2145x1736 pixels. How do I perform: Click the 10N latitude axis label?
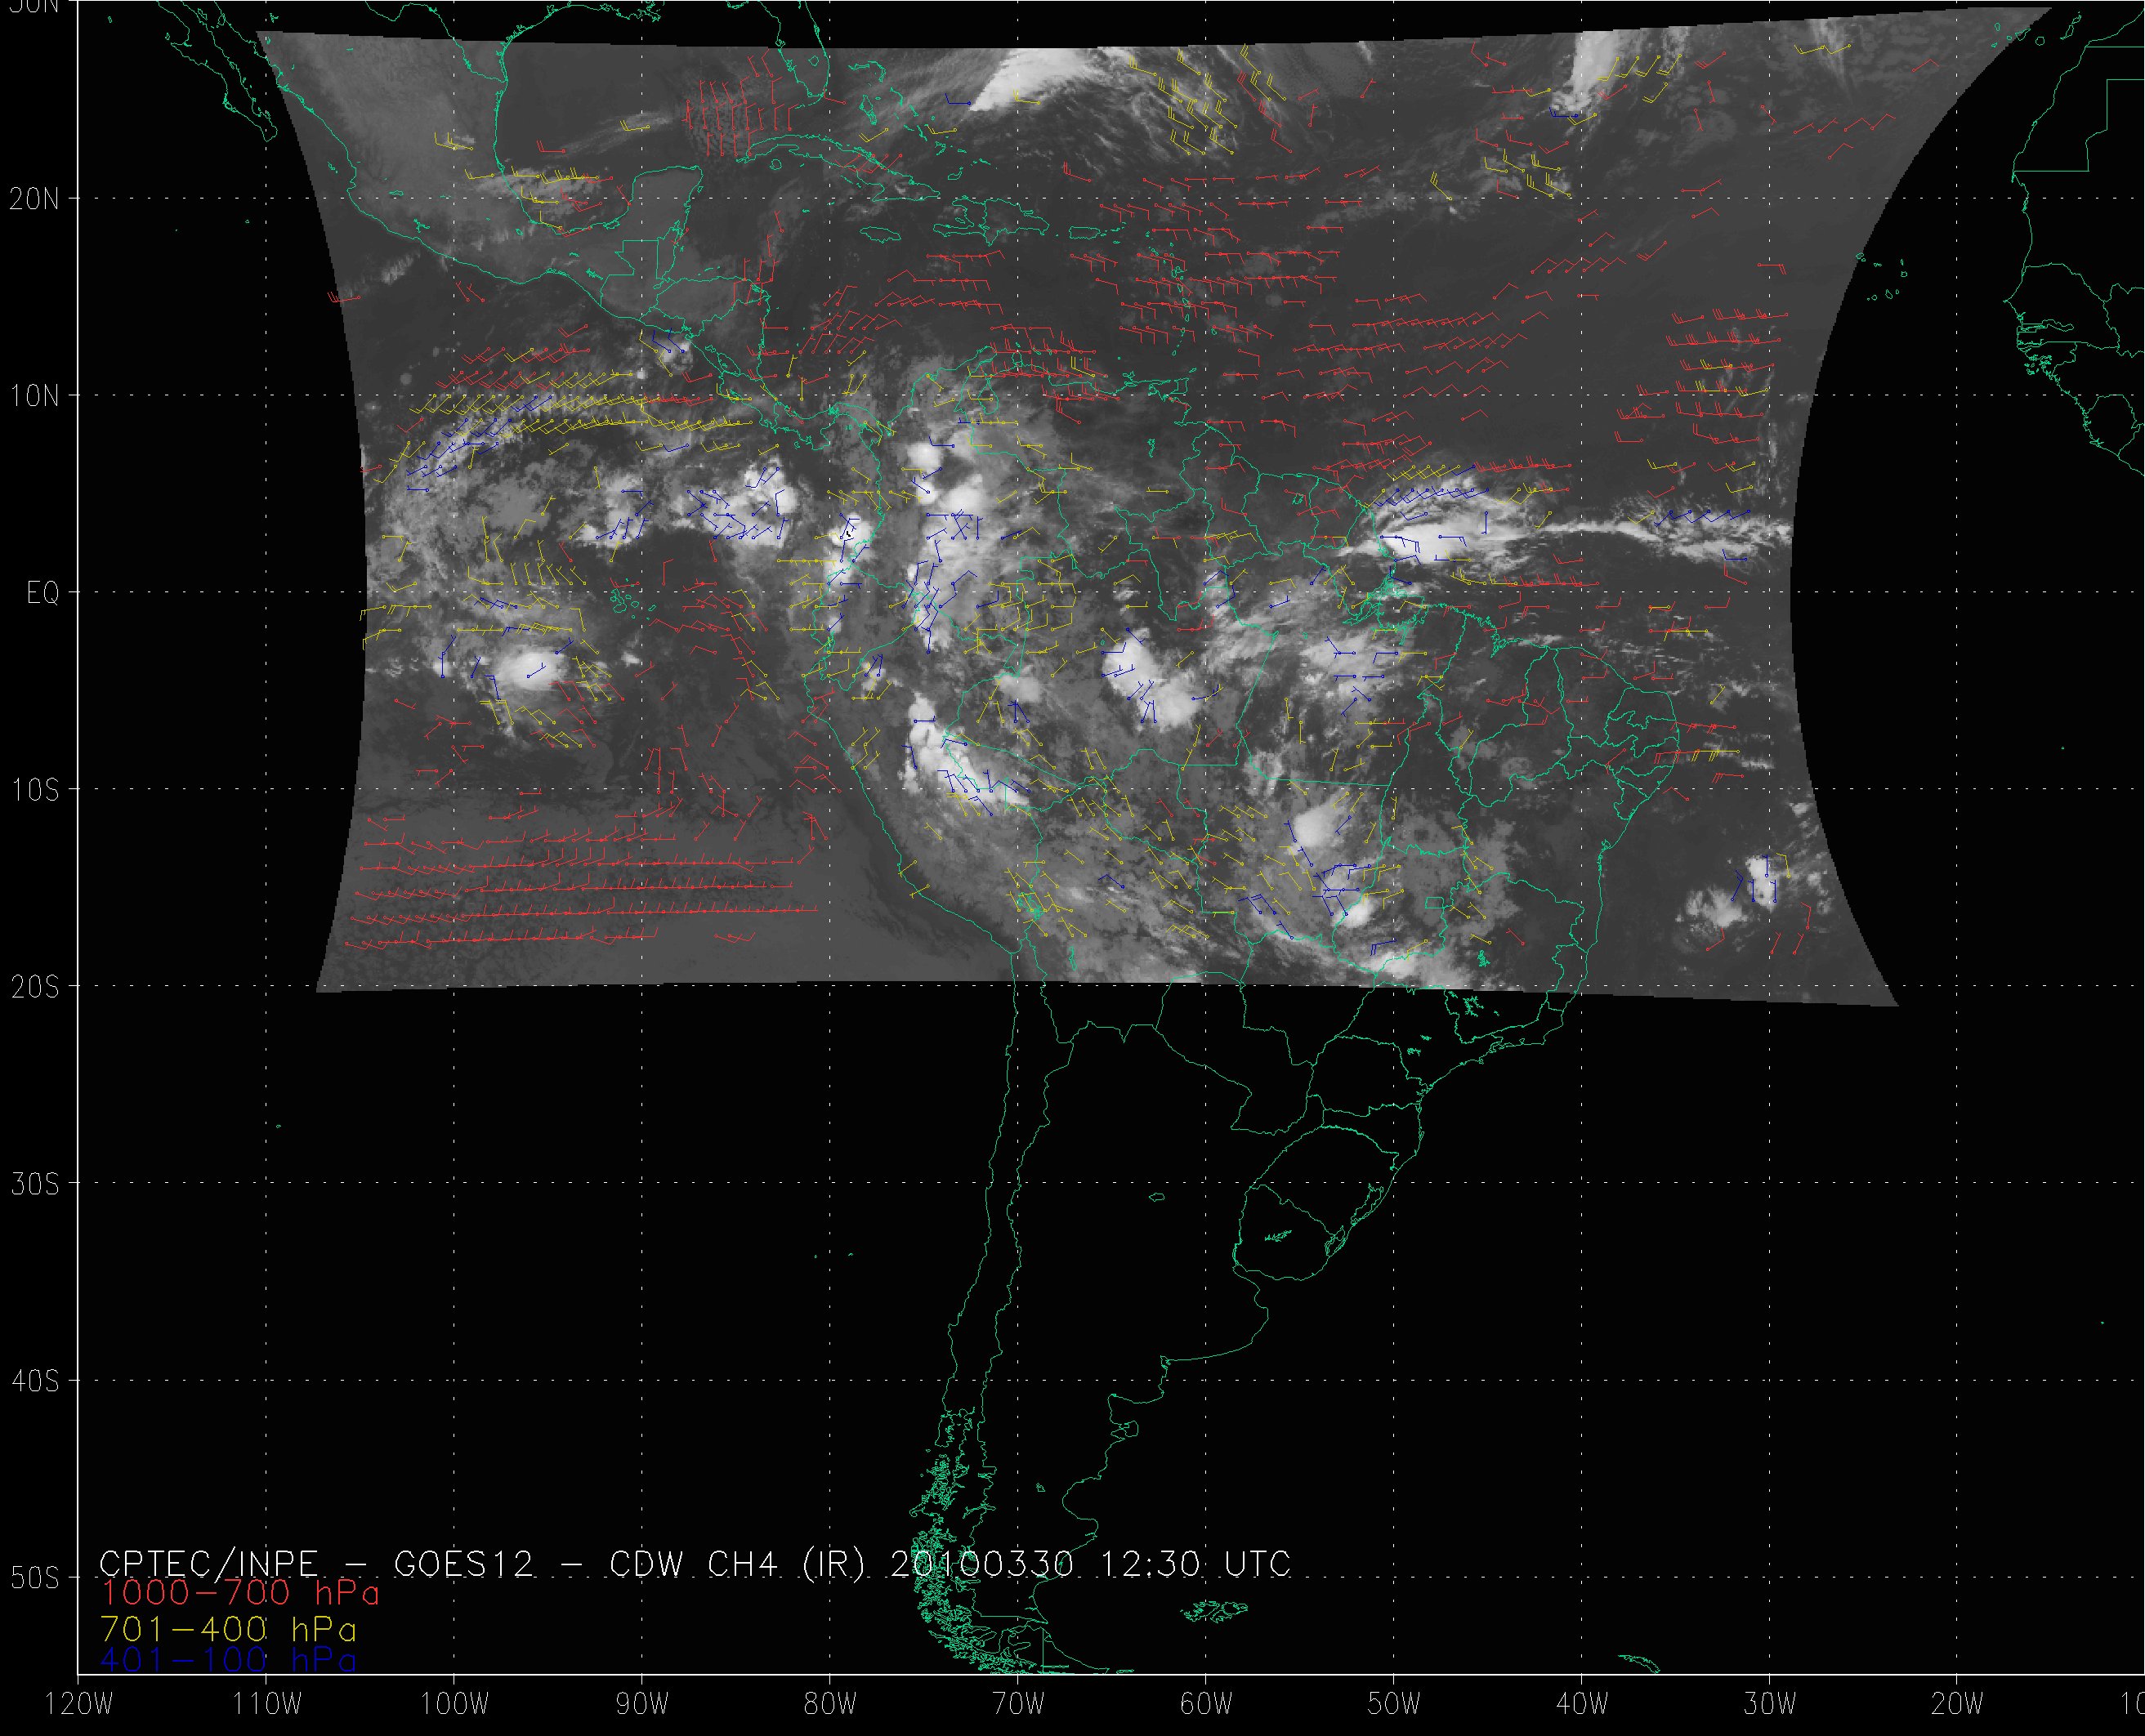[34, 396]
